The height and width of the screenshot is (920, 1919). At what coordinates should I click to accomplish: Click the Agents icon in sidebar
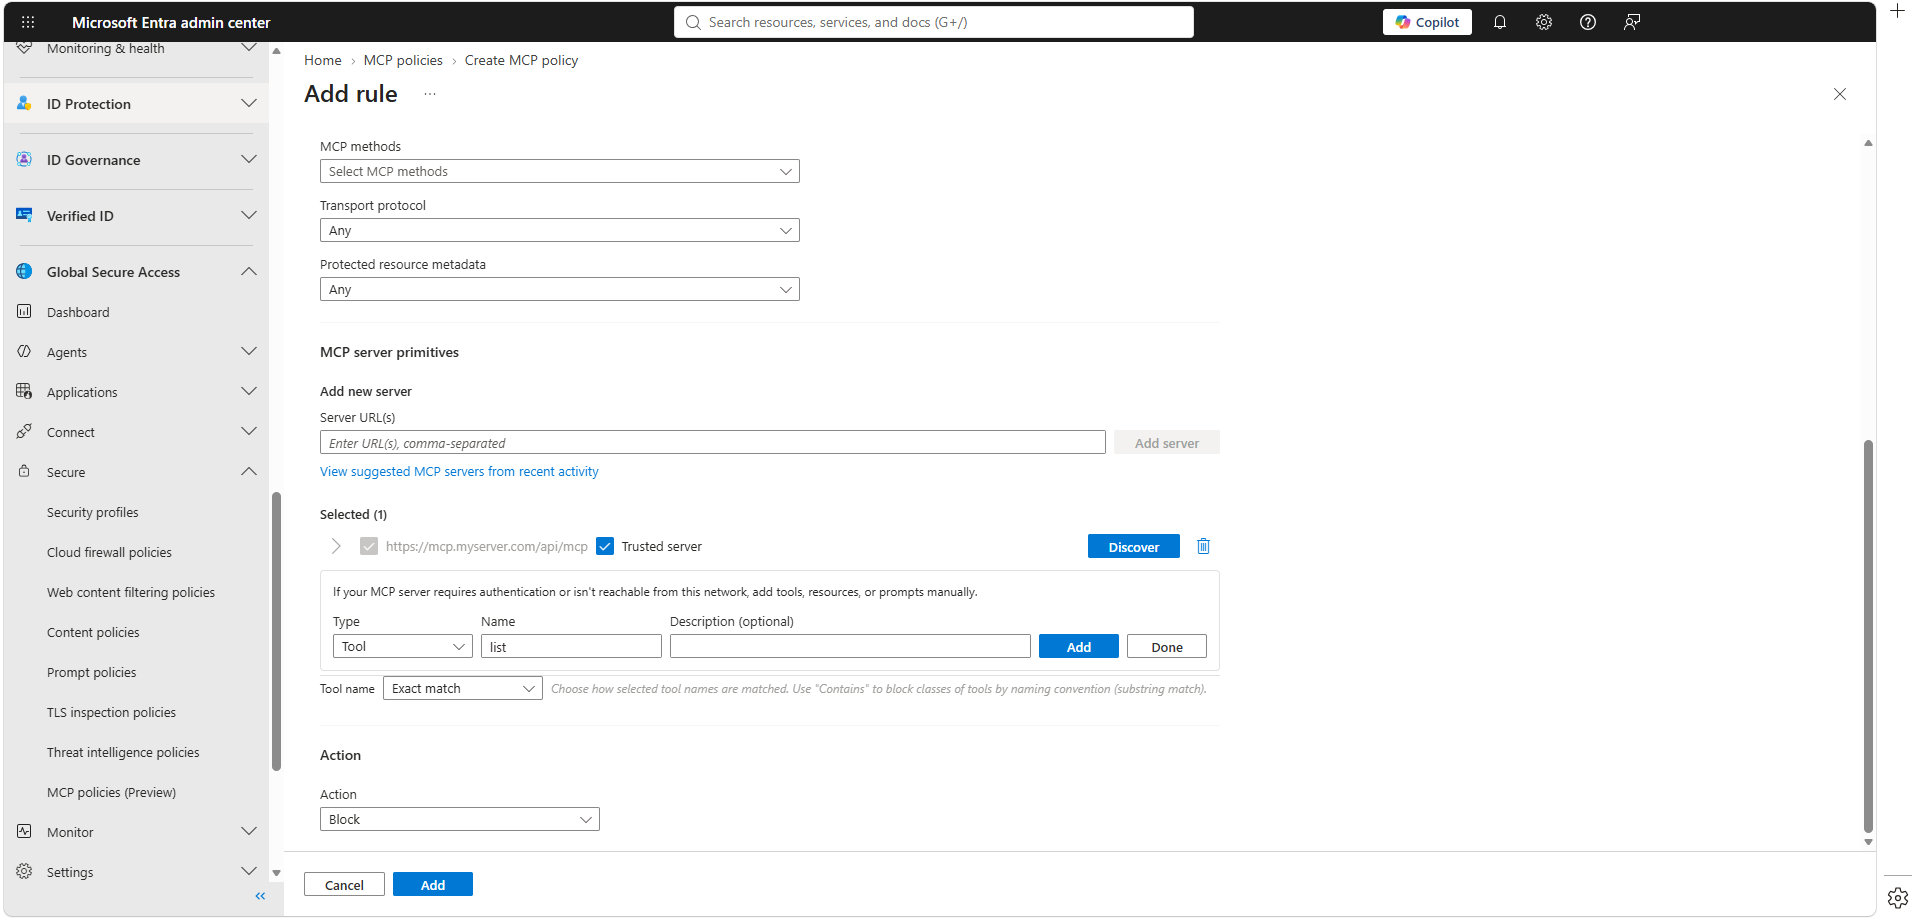[24, 351]
